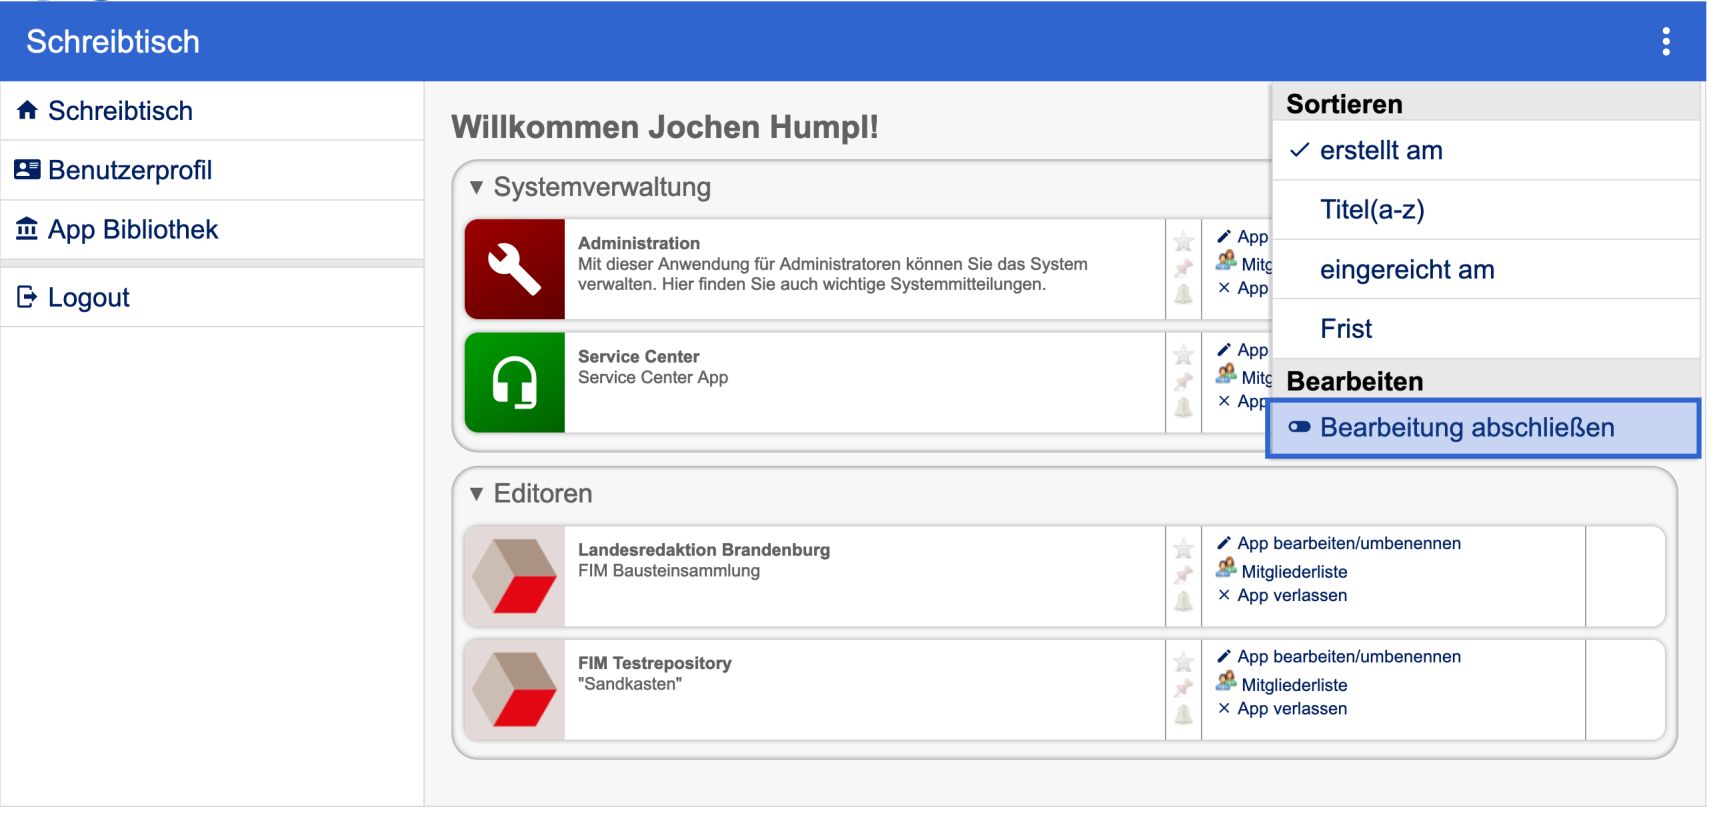Screen dimensions: 1715x821
Task: Click the star icon for FIM Testrepository
Action: point(1183,662)
